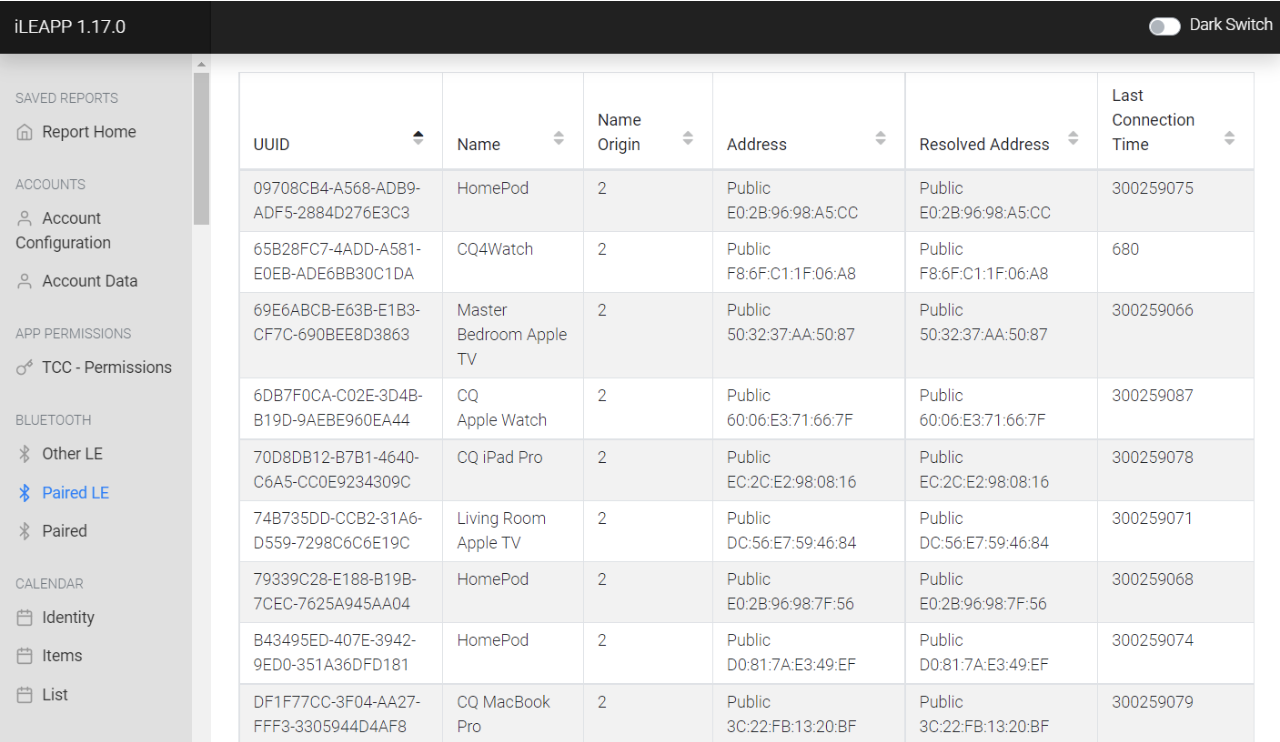The height and width of the screenshot is (742, 1280).
Task: Open Account Data report
Action: point(90,281)
